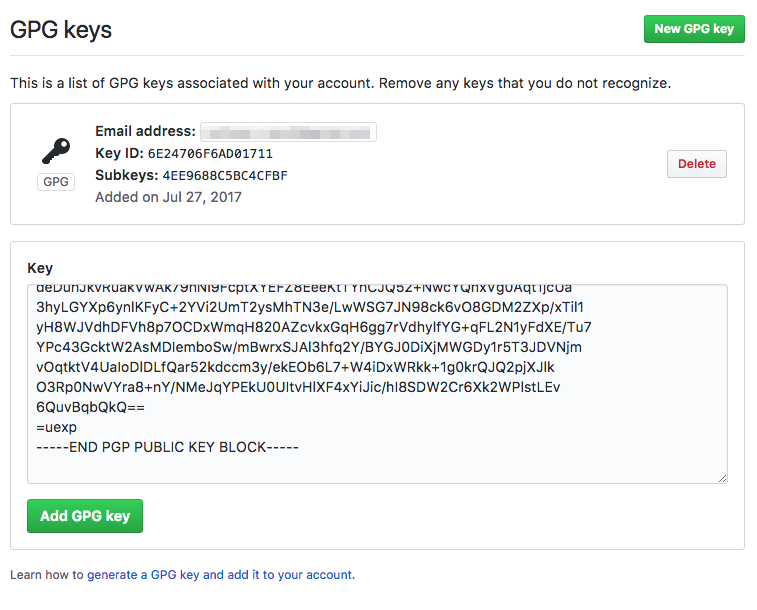Click the blurred email address field

(287, 132)
